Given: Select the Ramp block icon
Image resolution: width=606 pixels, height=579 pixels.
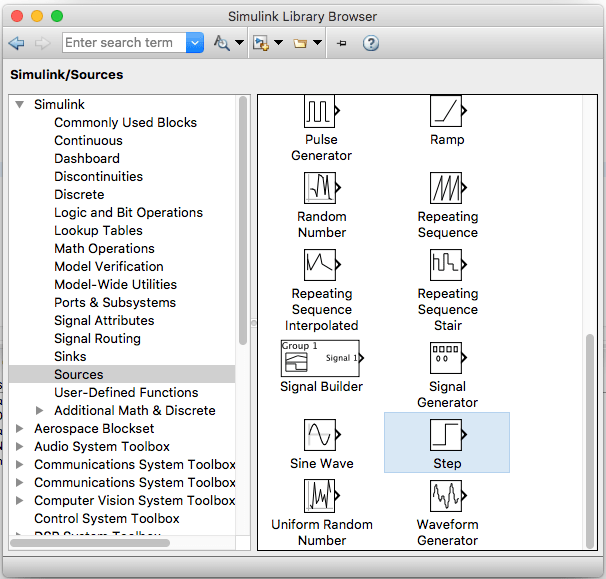Looking at the screenshot, I should (448, 111).
